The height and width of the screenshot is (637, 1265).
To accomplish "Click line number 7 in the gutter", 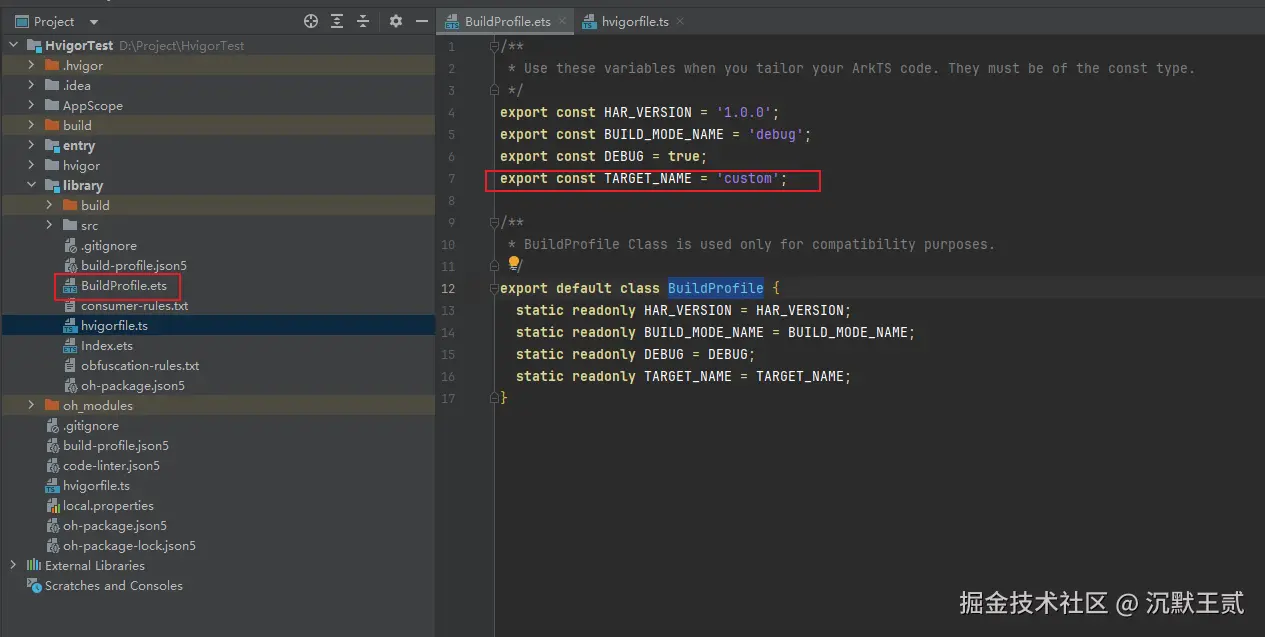I will pyautogui.click(x=452, y=178).
